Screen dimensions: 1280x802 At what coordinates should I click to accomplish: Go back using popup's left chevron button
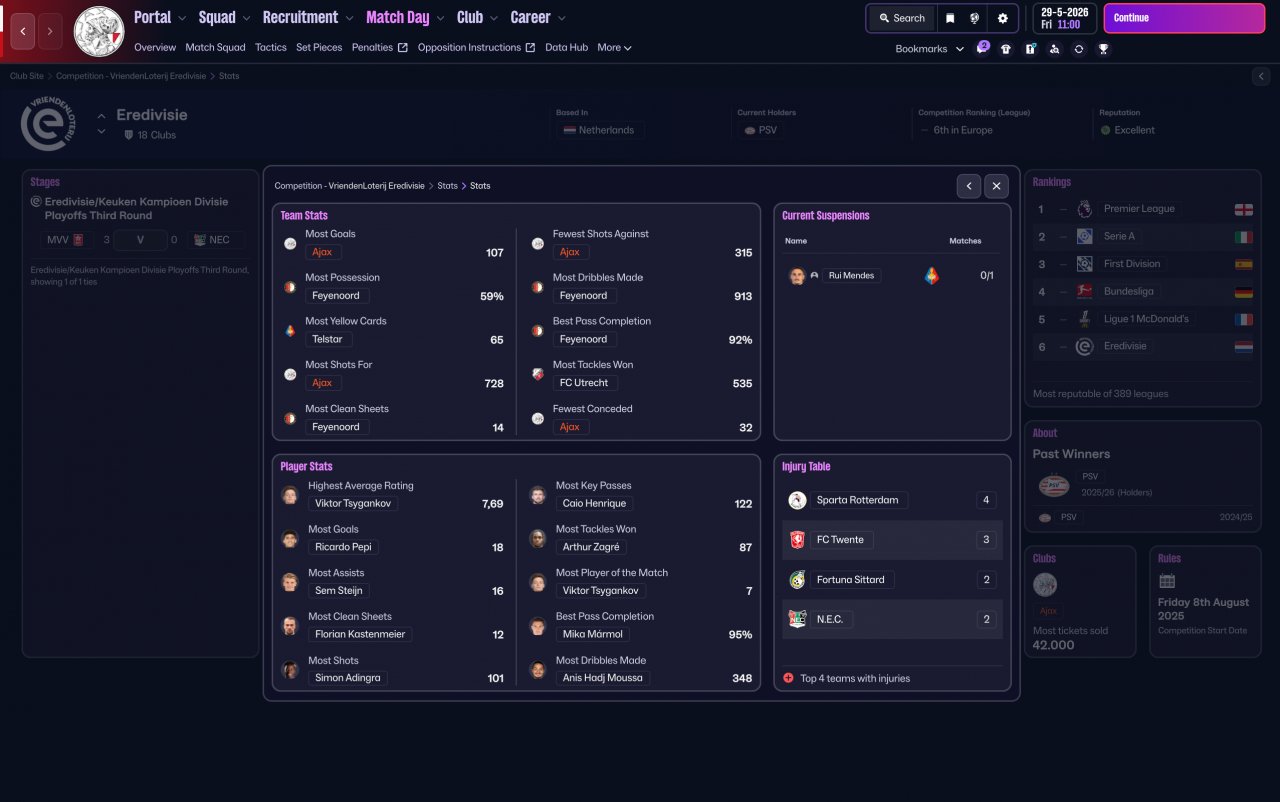[968, 186]
